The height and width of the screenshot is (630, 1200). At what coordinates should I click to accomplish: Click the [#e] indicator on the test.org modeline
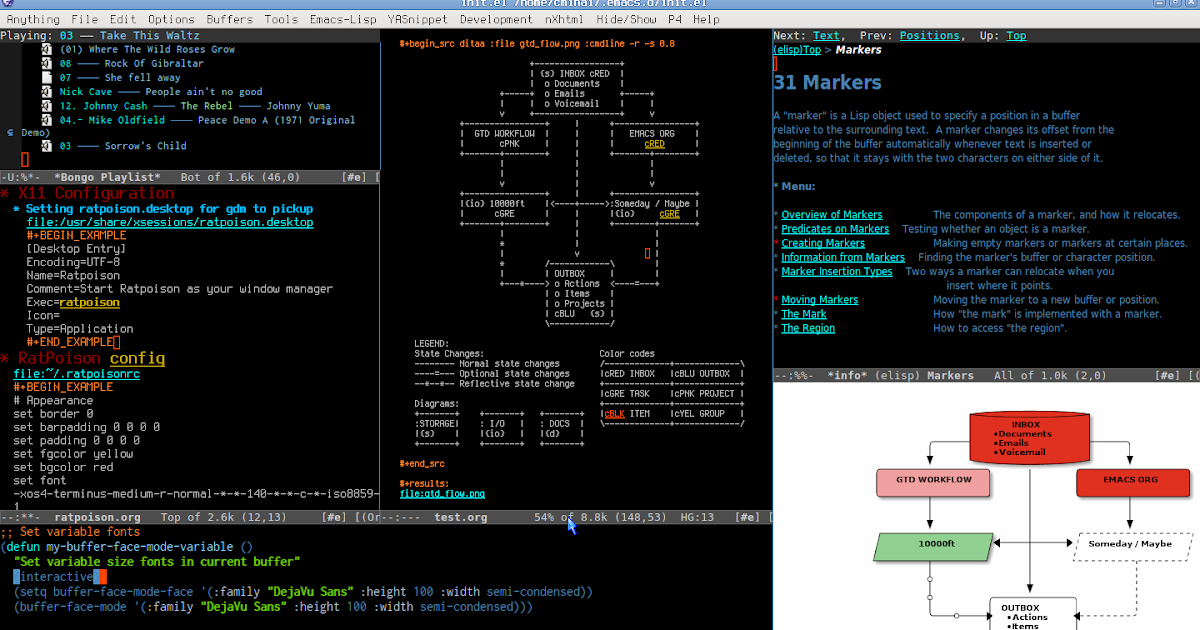[748, 518]
